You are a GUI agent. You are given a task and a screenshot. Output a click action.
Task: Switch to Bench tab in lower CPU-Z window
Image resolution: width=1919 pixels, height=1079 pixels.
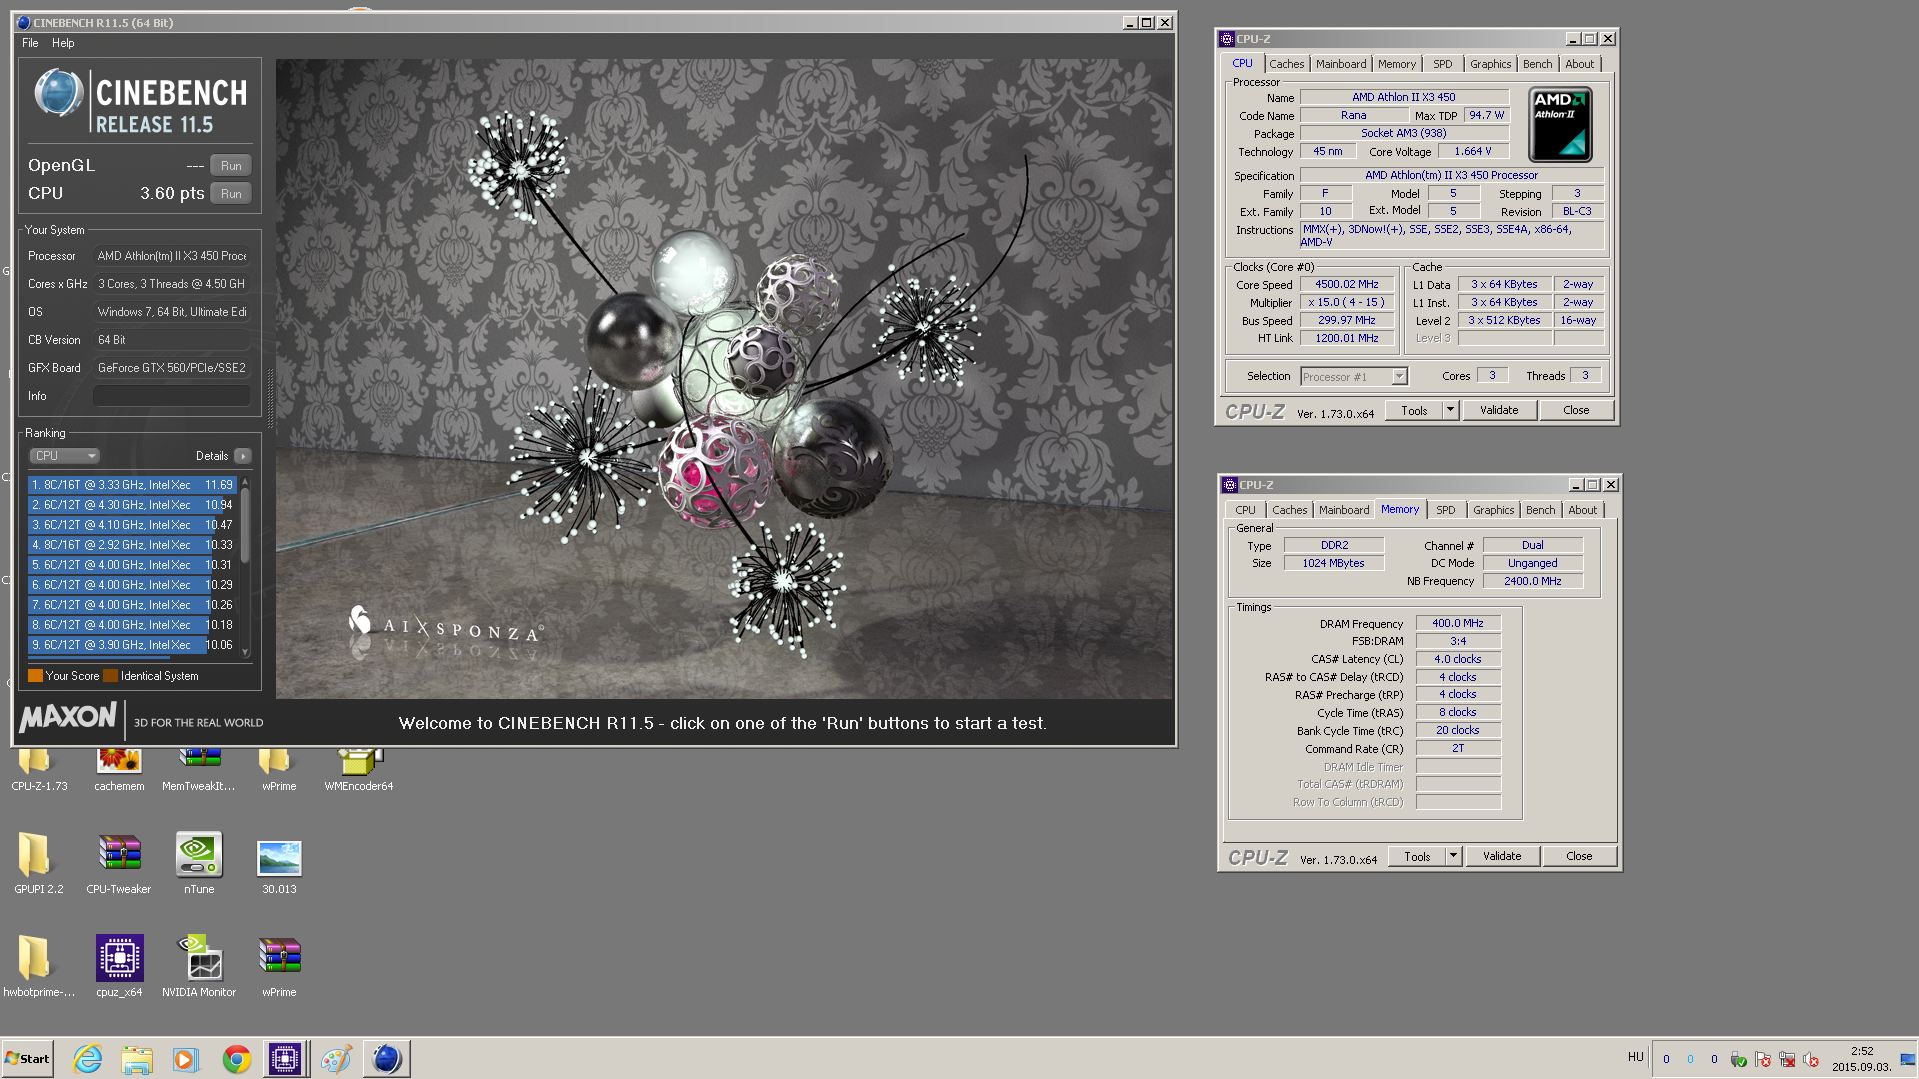click(1540, 510)
